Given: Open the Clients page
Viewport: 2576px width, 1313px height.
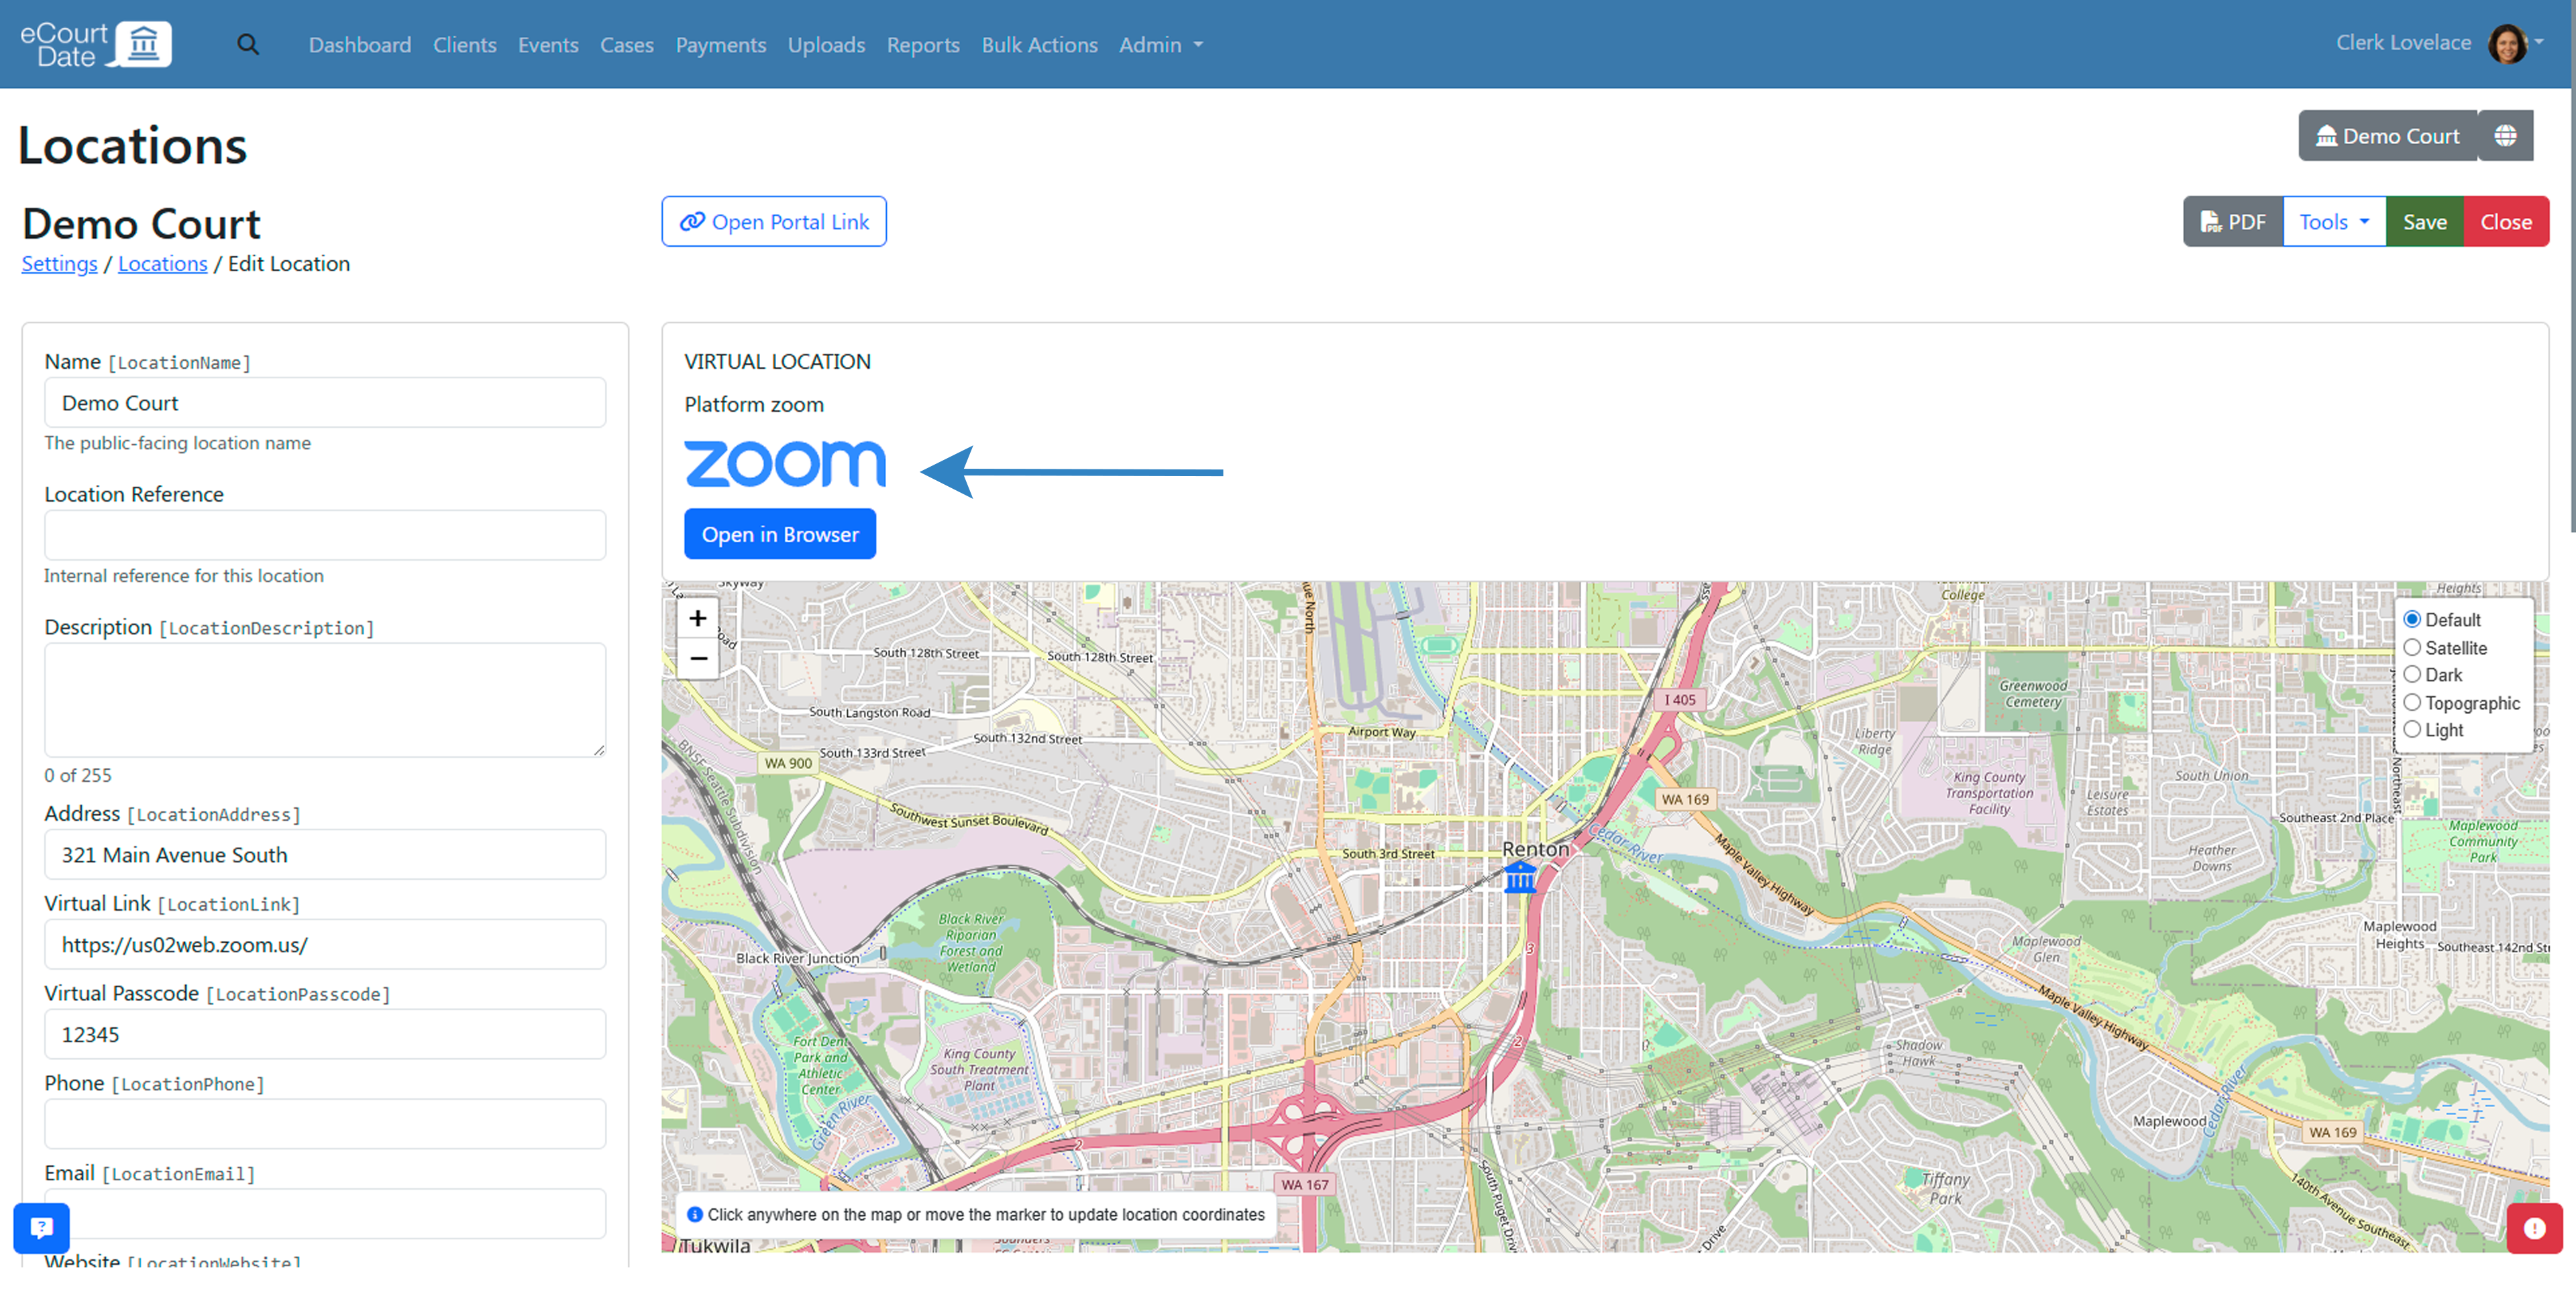Looking at the screenshot, I should tap(464, 45).
